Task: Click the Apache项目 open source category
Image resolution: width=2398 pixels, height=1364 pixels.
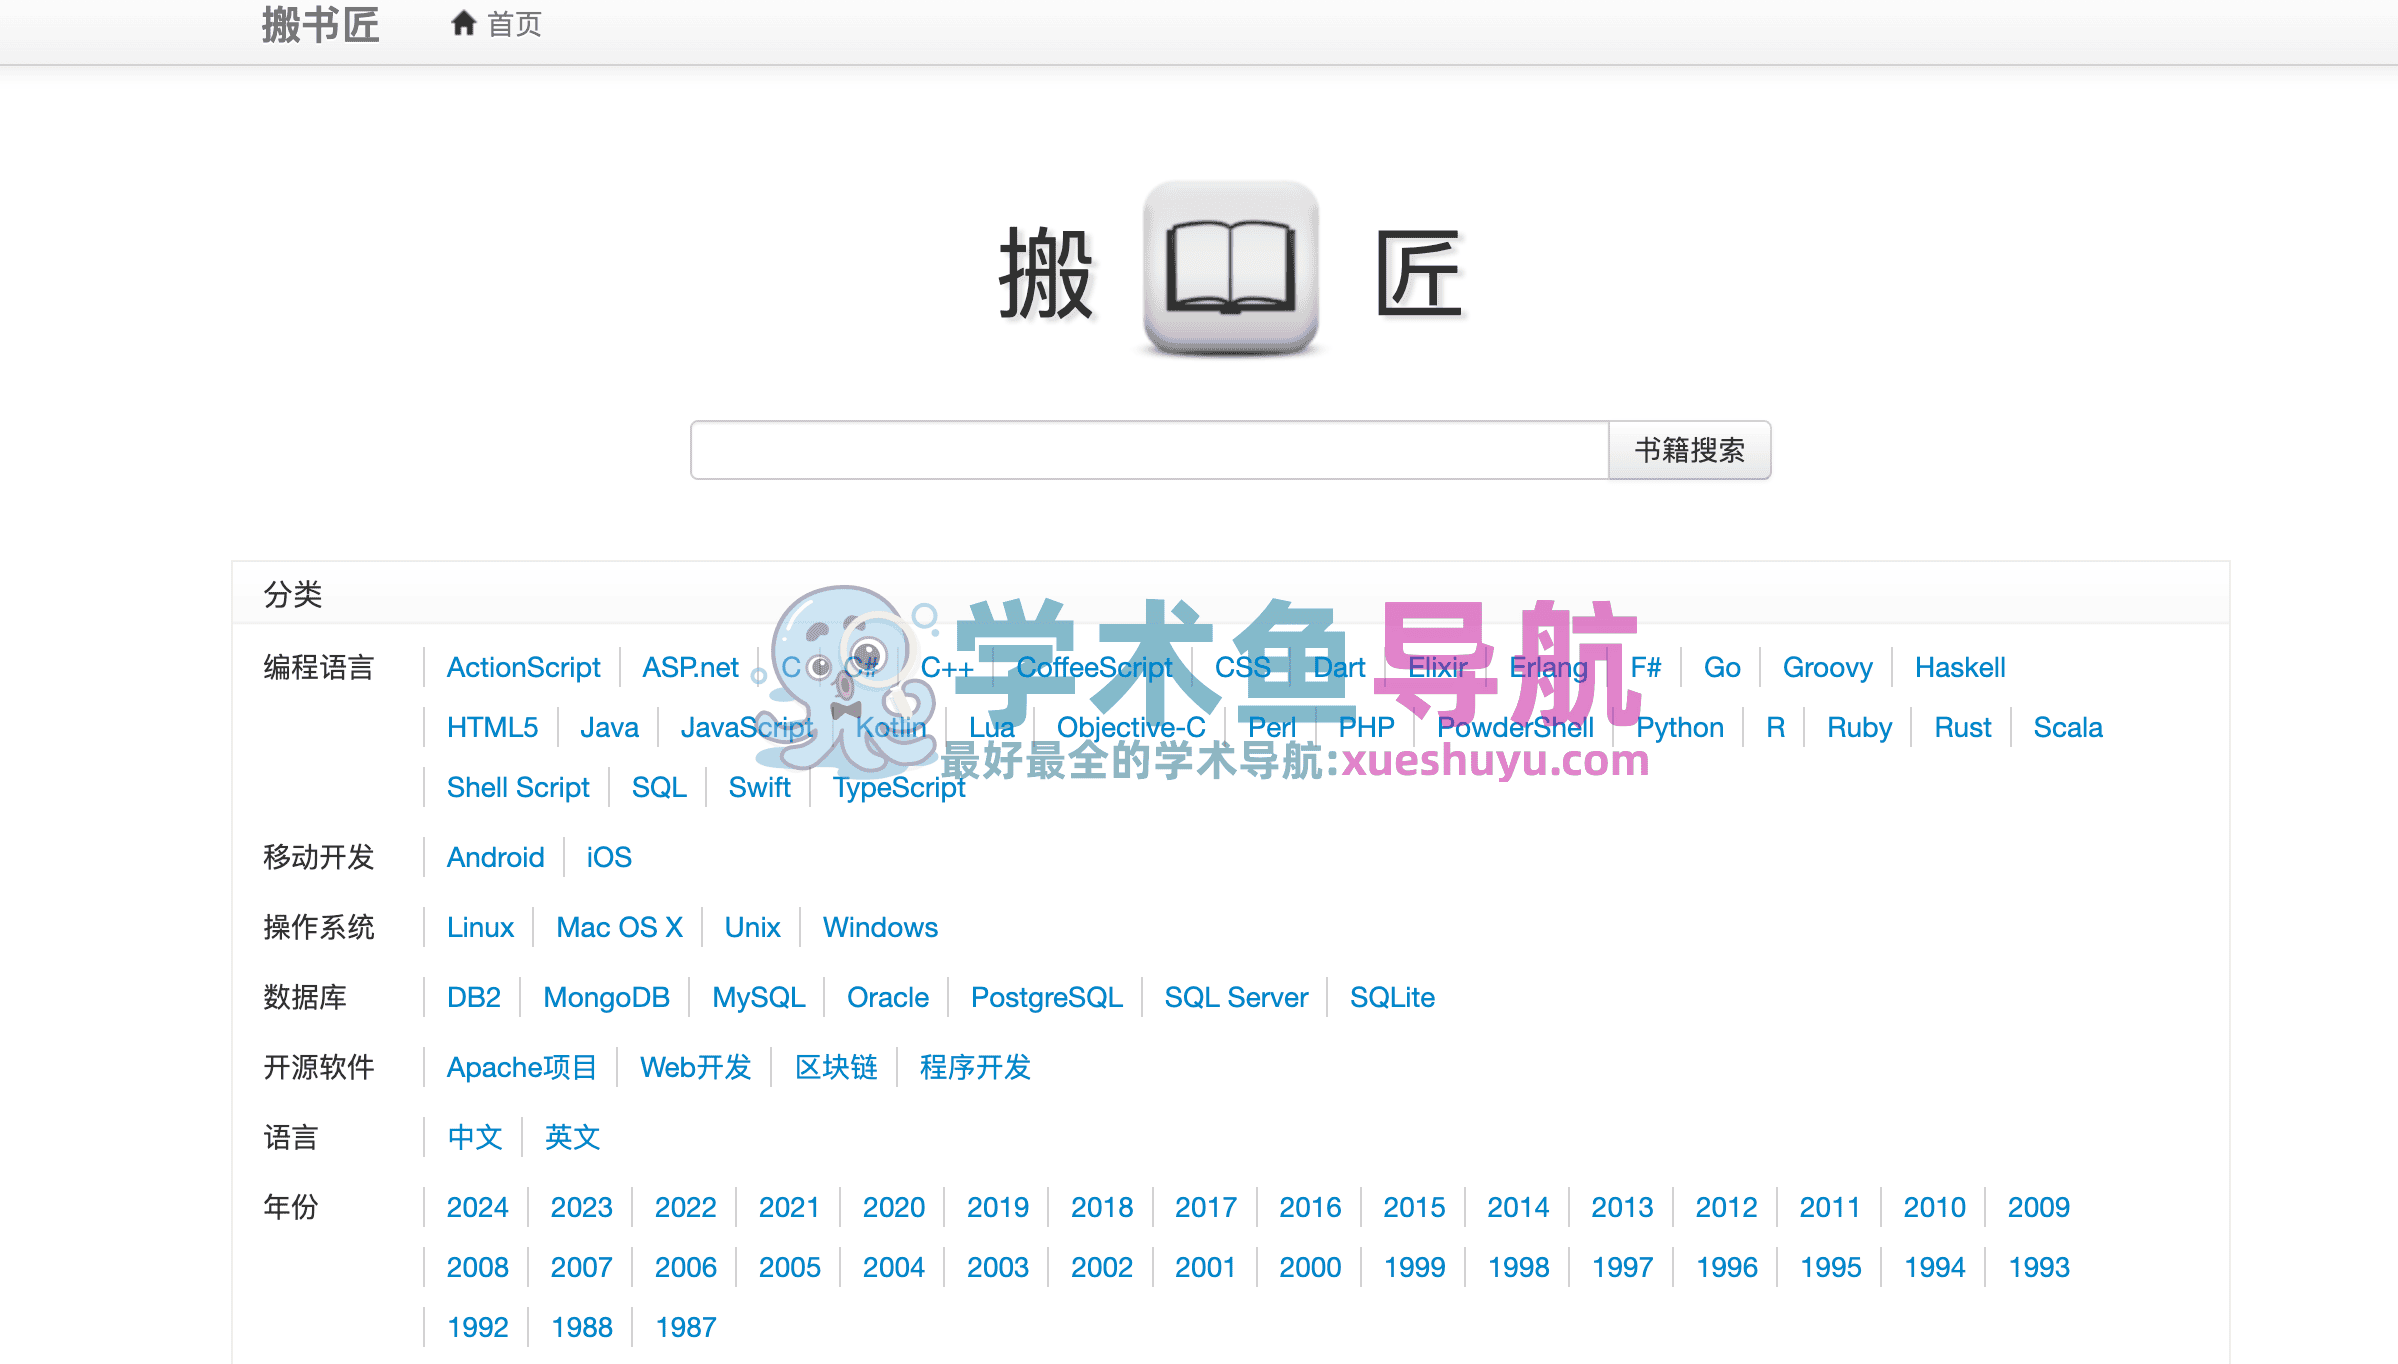Action: coord(521,1067)
